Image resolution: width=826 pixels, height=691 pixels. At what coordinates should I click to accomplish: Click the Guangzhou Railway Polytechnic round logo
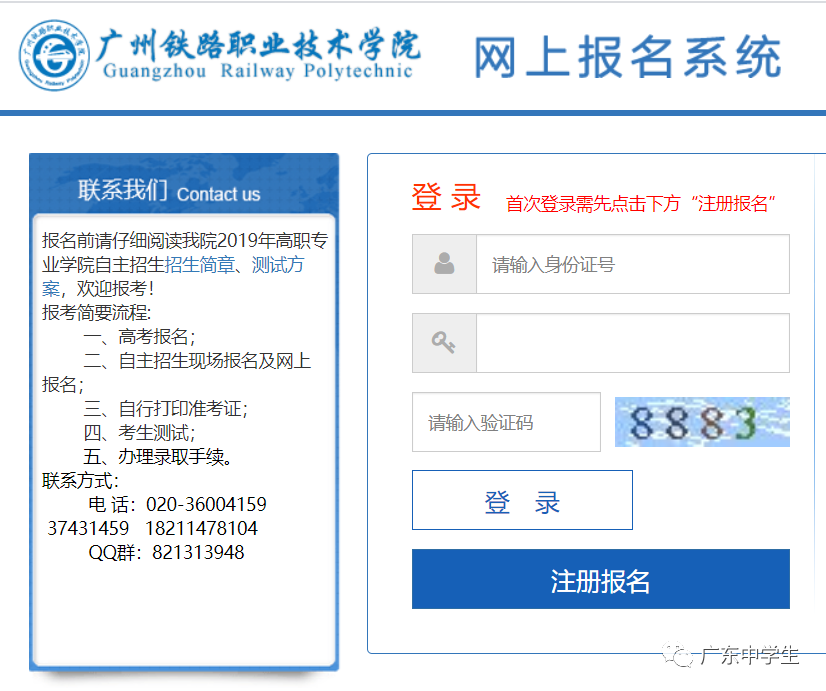pyautogui.click(x=54, y=56)
